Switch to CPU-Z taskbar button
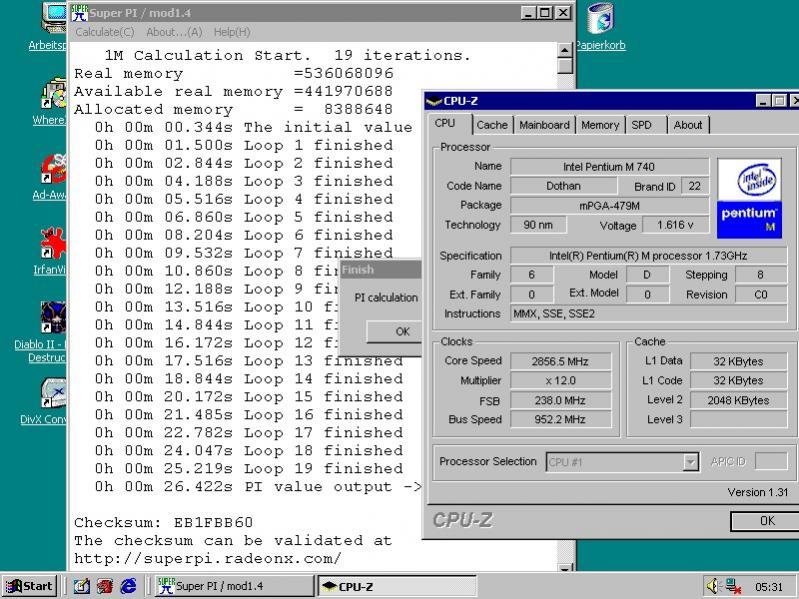The image size is (799, 599). click(396, 586)
